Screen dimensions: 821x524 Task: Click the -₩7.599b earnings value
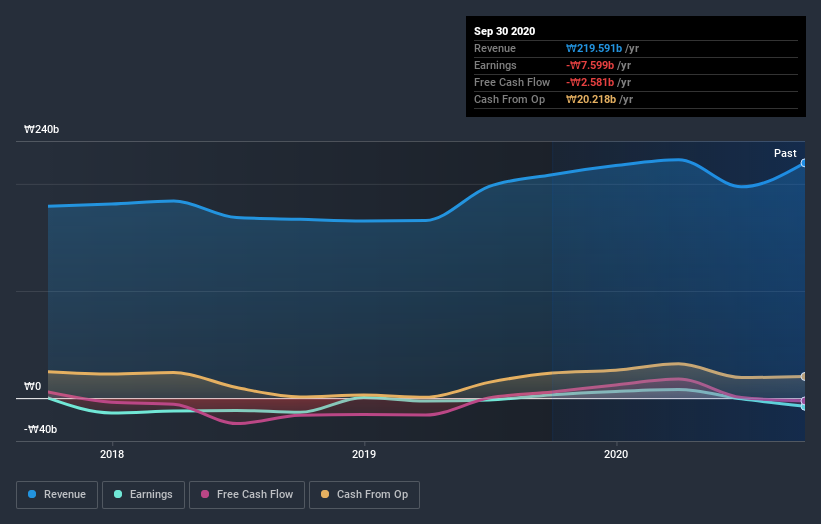(590, 65)
